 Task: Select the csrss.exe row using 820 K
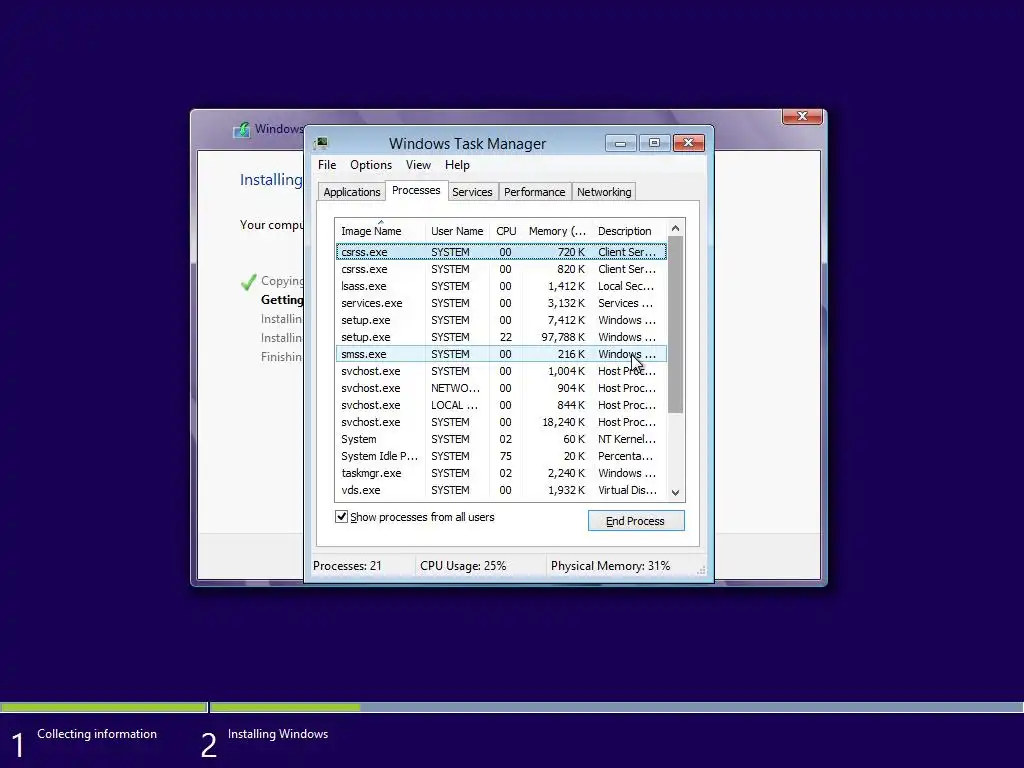pyautogui.click(x=501, y=269)
